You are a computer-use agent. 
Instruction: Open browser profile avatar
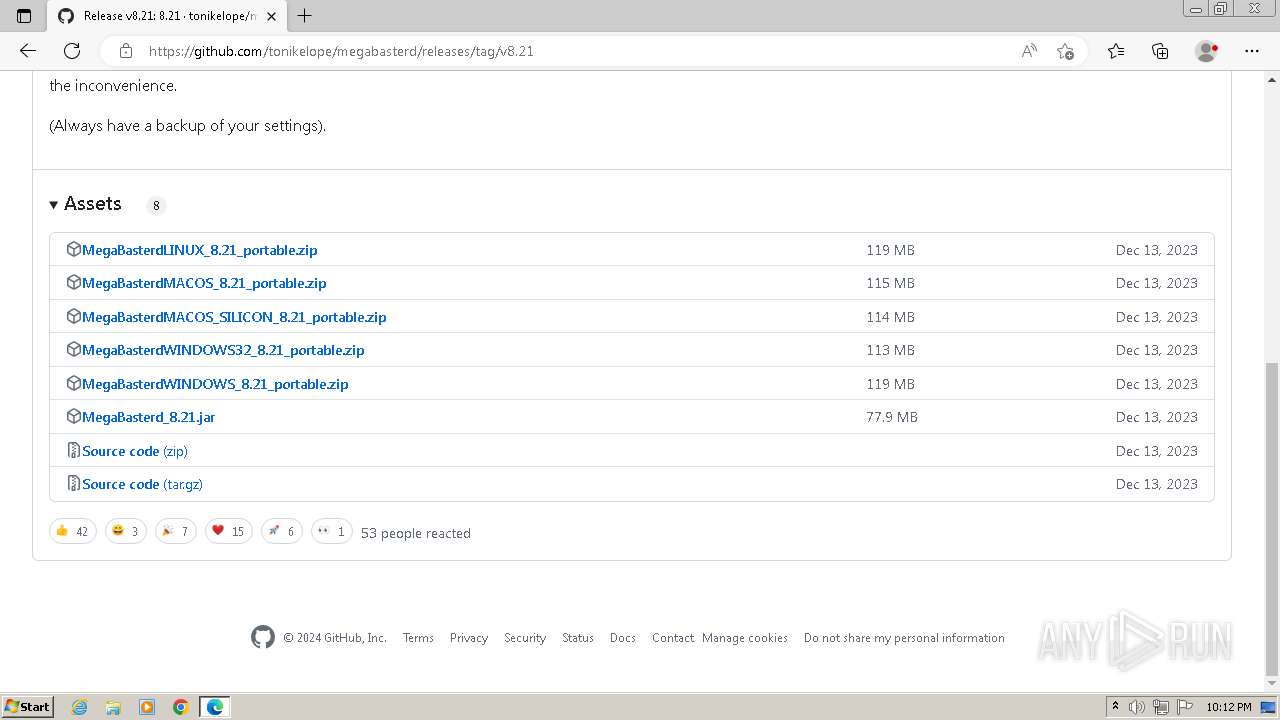1206,51
